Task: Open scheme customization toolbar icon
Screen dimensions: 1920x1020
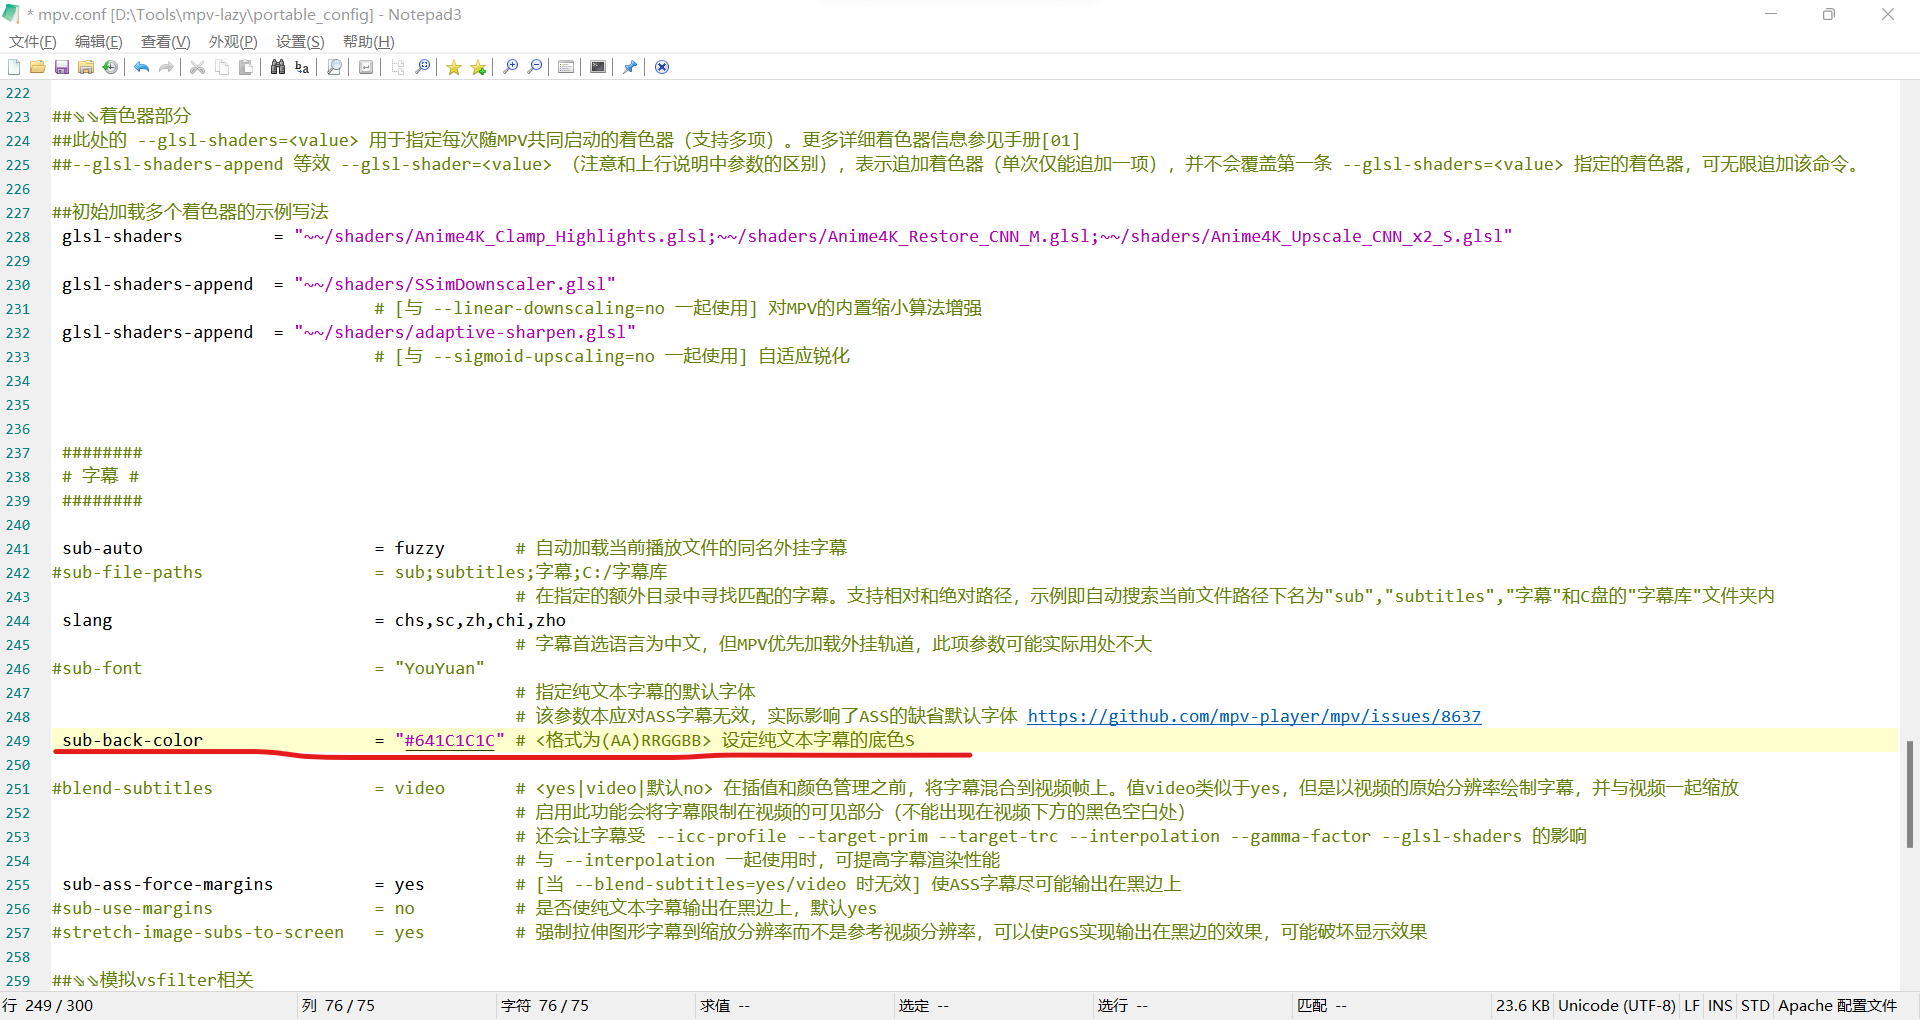Action: [x=566, y=67]
